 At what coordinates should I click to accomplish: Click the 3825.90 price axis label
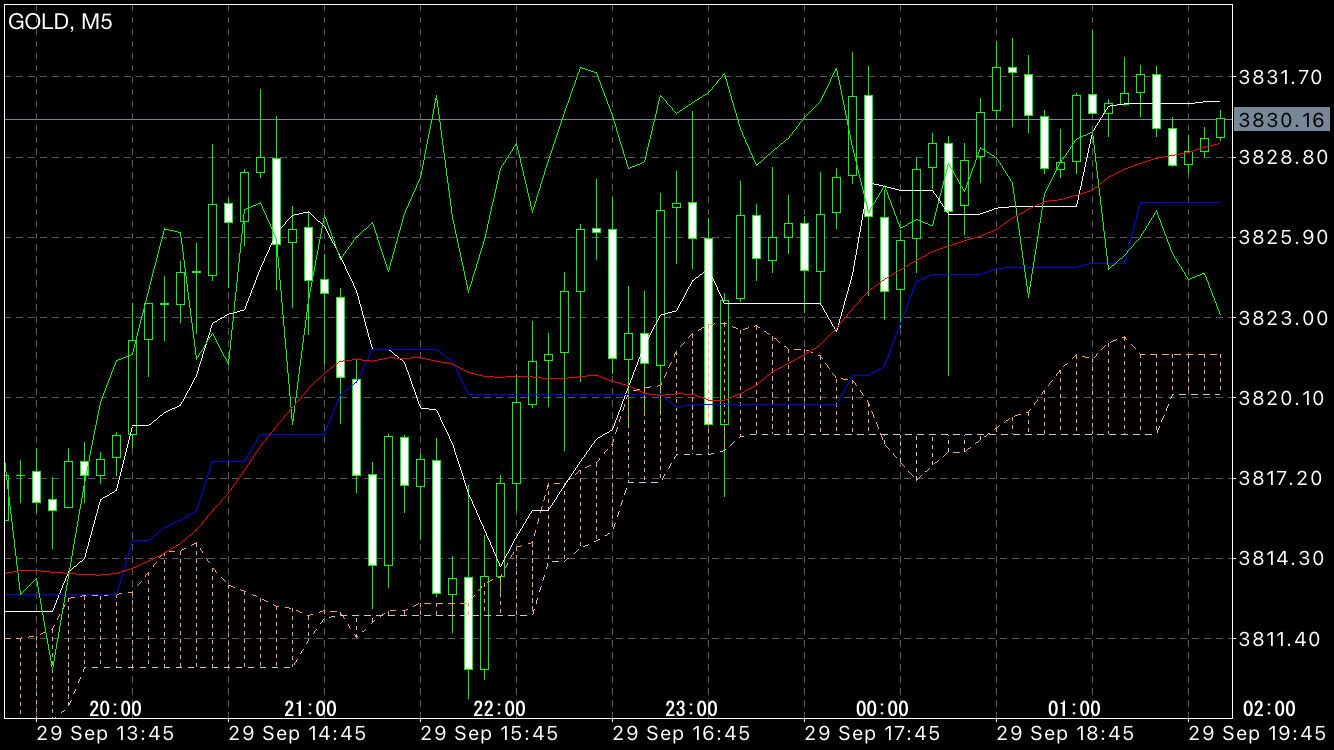pos(1281,237)
